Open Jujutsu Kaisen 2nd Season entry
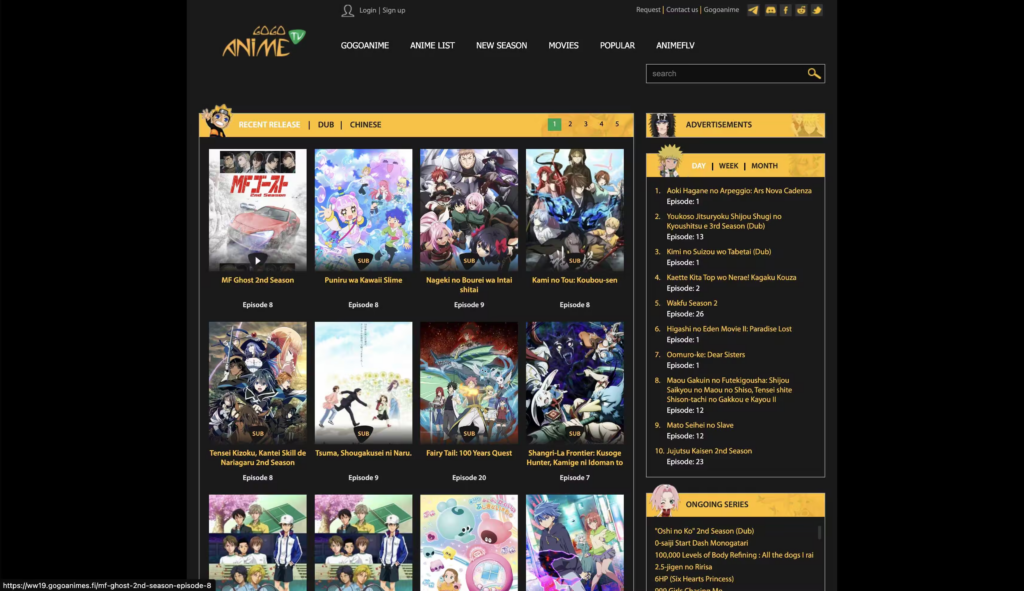The height and width of the screenshot is (591, 1024). click(709, 451)
